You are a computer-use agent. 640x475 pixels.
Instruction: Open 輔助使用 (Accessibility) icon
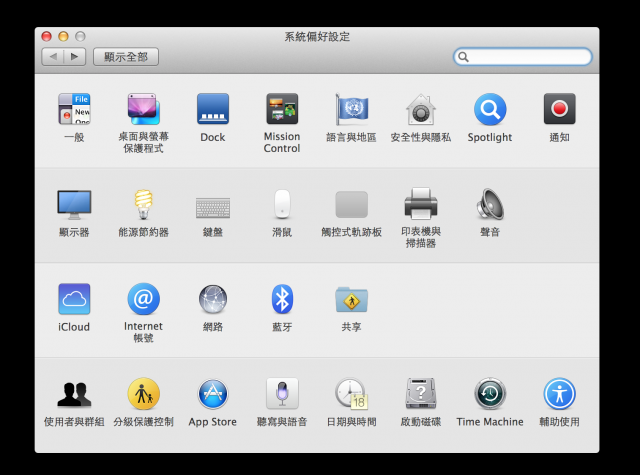(x=559, y=394)
